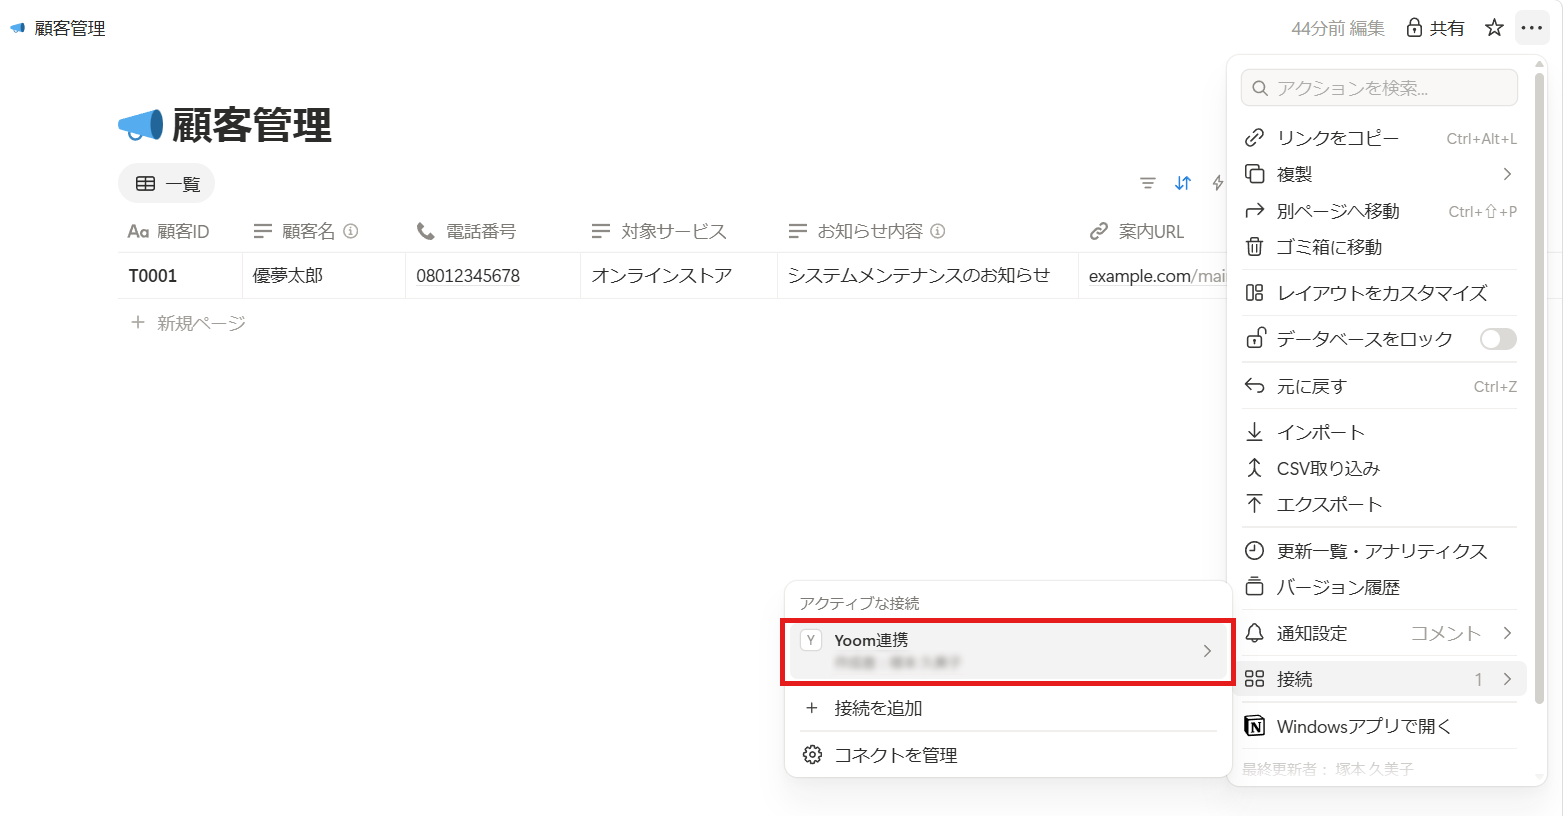Switch to the 一覧 view tab
The width and height of the screenshot is (1566, 816).
(167, 183)
